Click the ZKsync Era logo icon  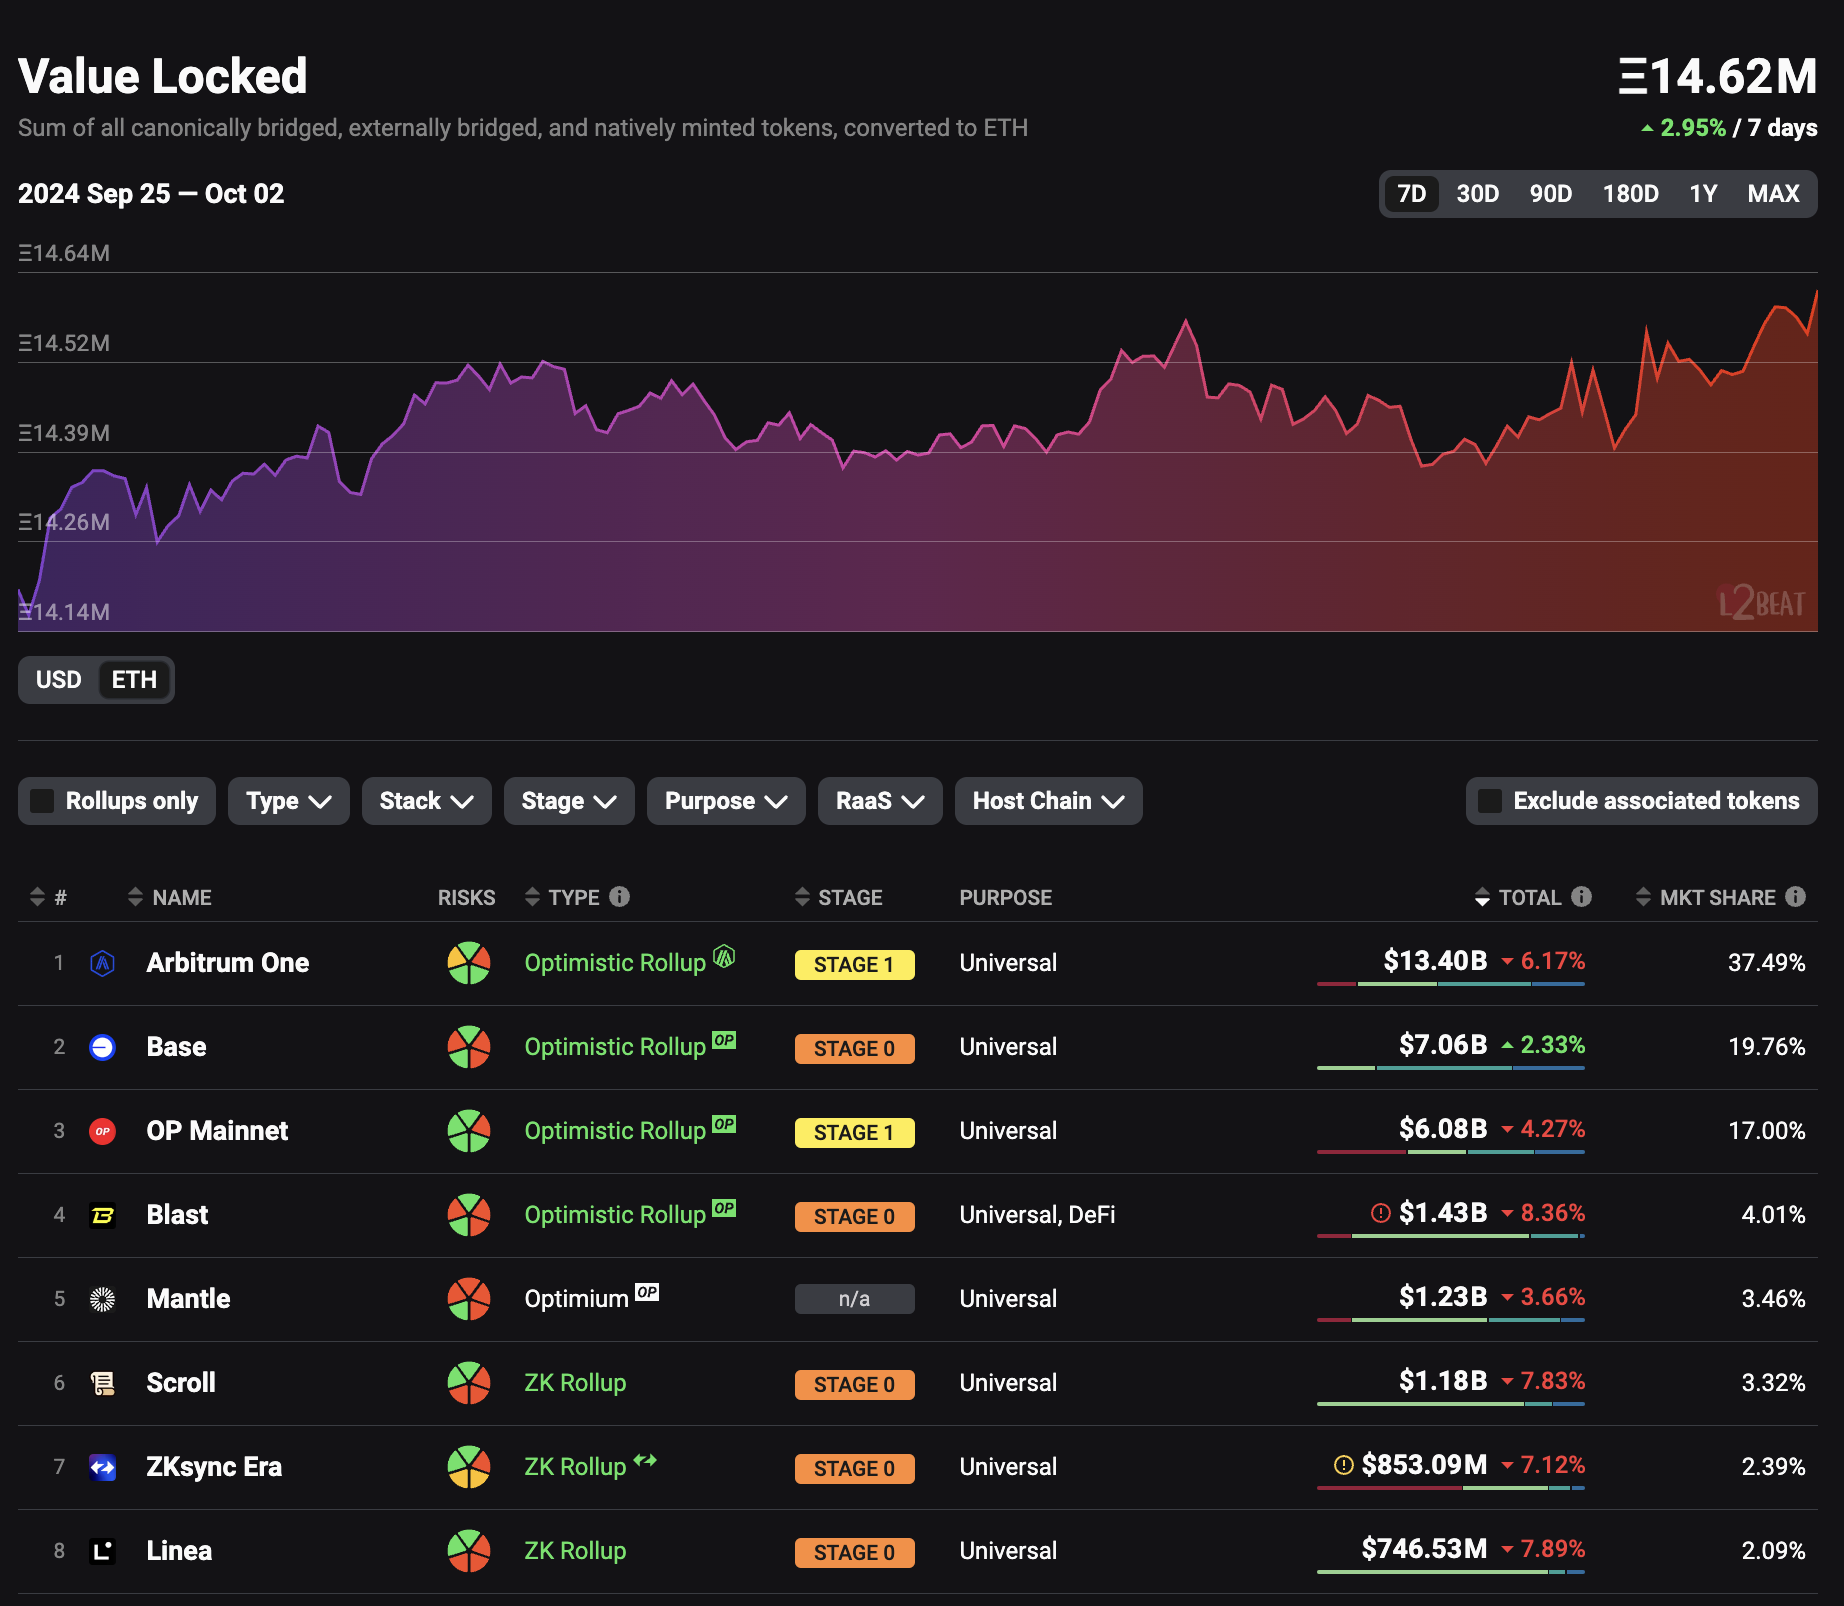[x=102, y=1467]
